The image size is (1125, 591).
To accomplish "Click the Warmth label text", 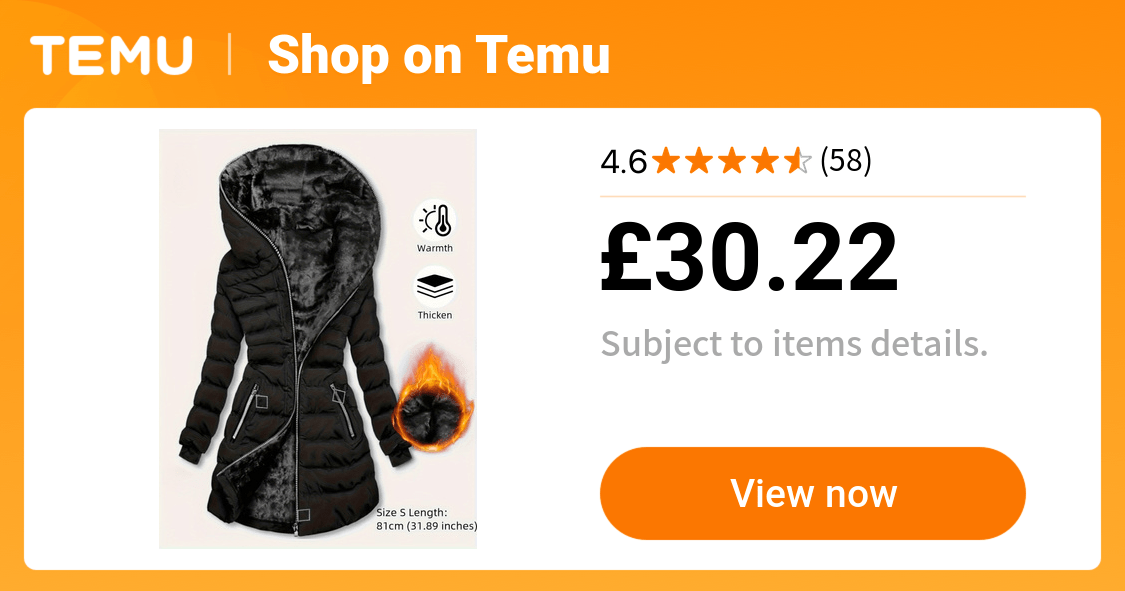I will coord(435,248).
